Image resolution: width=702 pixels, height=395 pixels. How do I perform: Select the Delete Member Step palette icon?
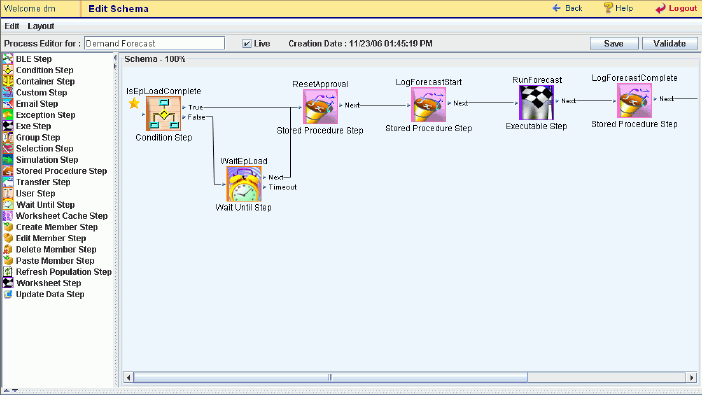click(x=8, y=249)
